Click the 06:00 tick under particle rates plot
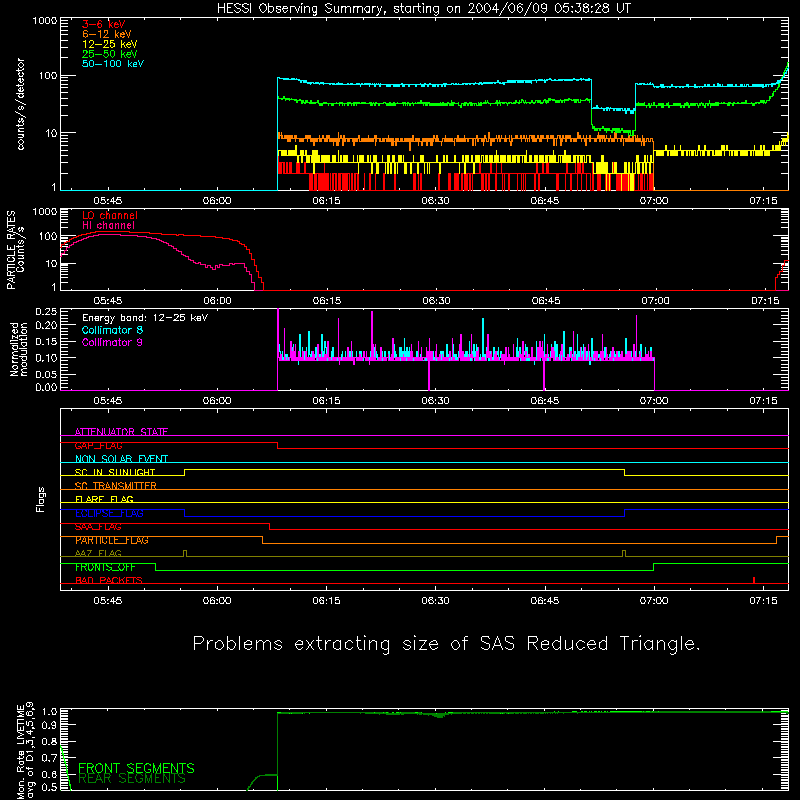800x800 pixels. pos(217,301)
